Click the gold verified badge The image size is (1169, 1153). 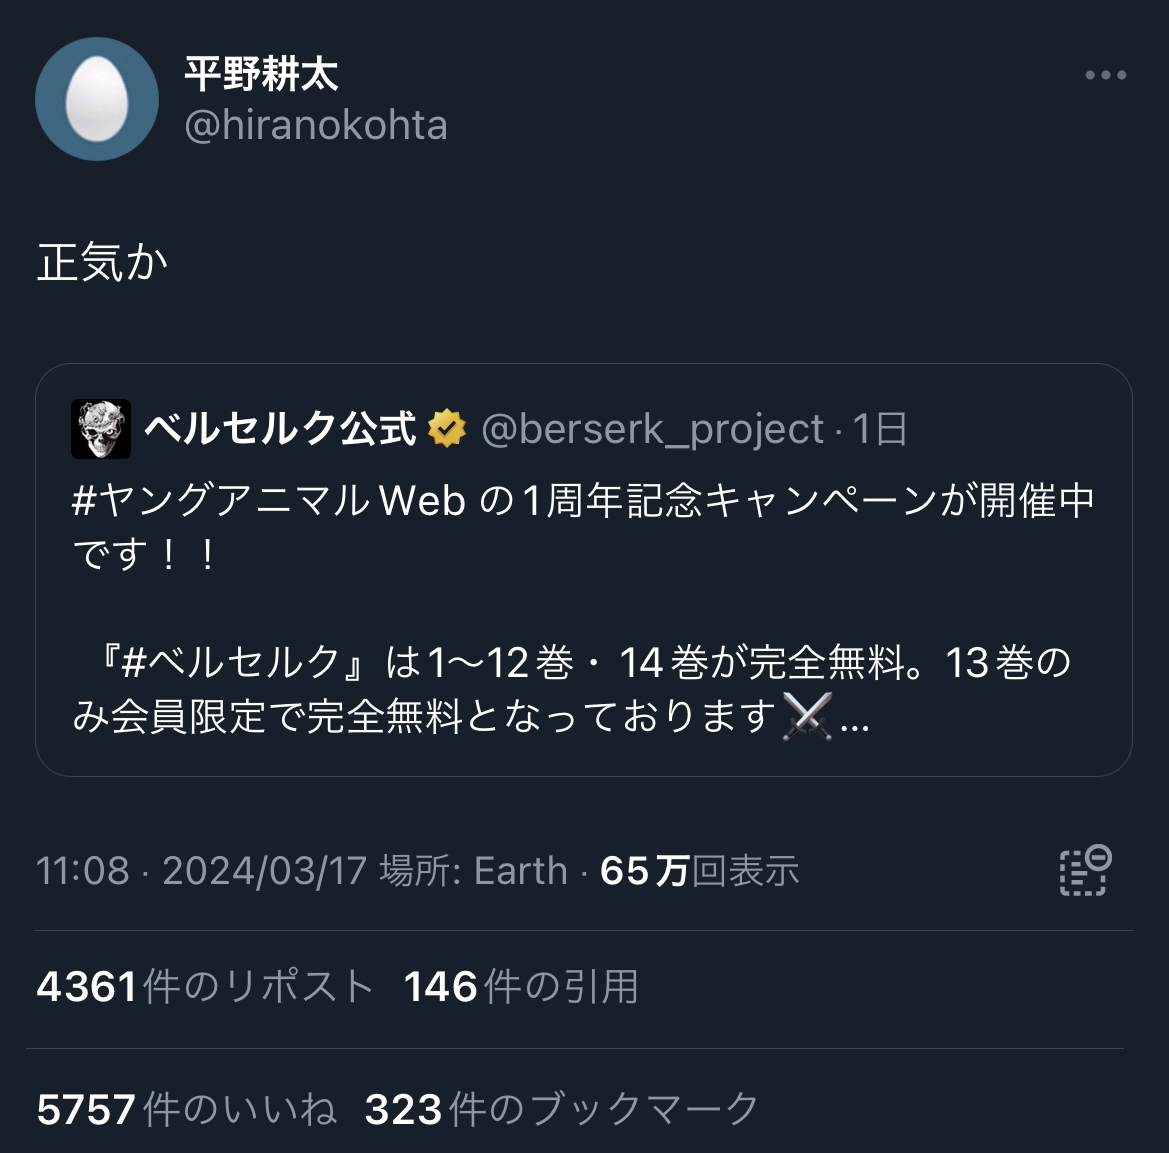tap(447, 429)
